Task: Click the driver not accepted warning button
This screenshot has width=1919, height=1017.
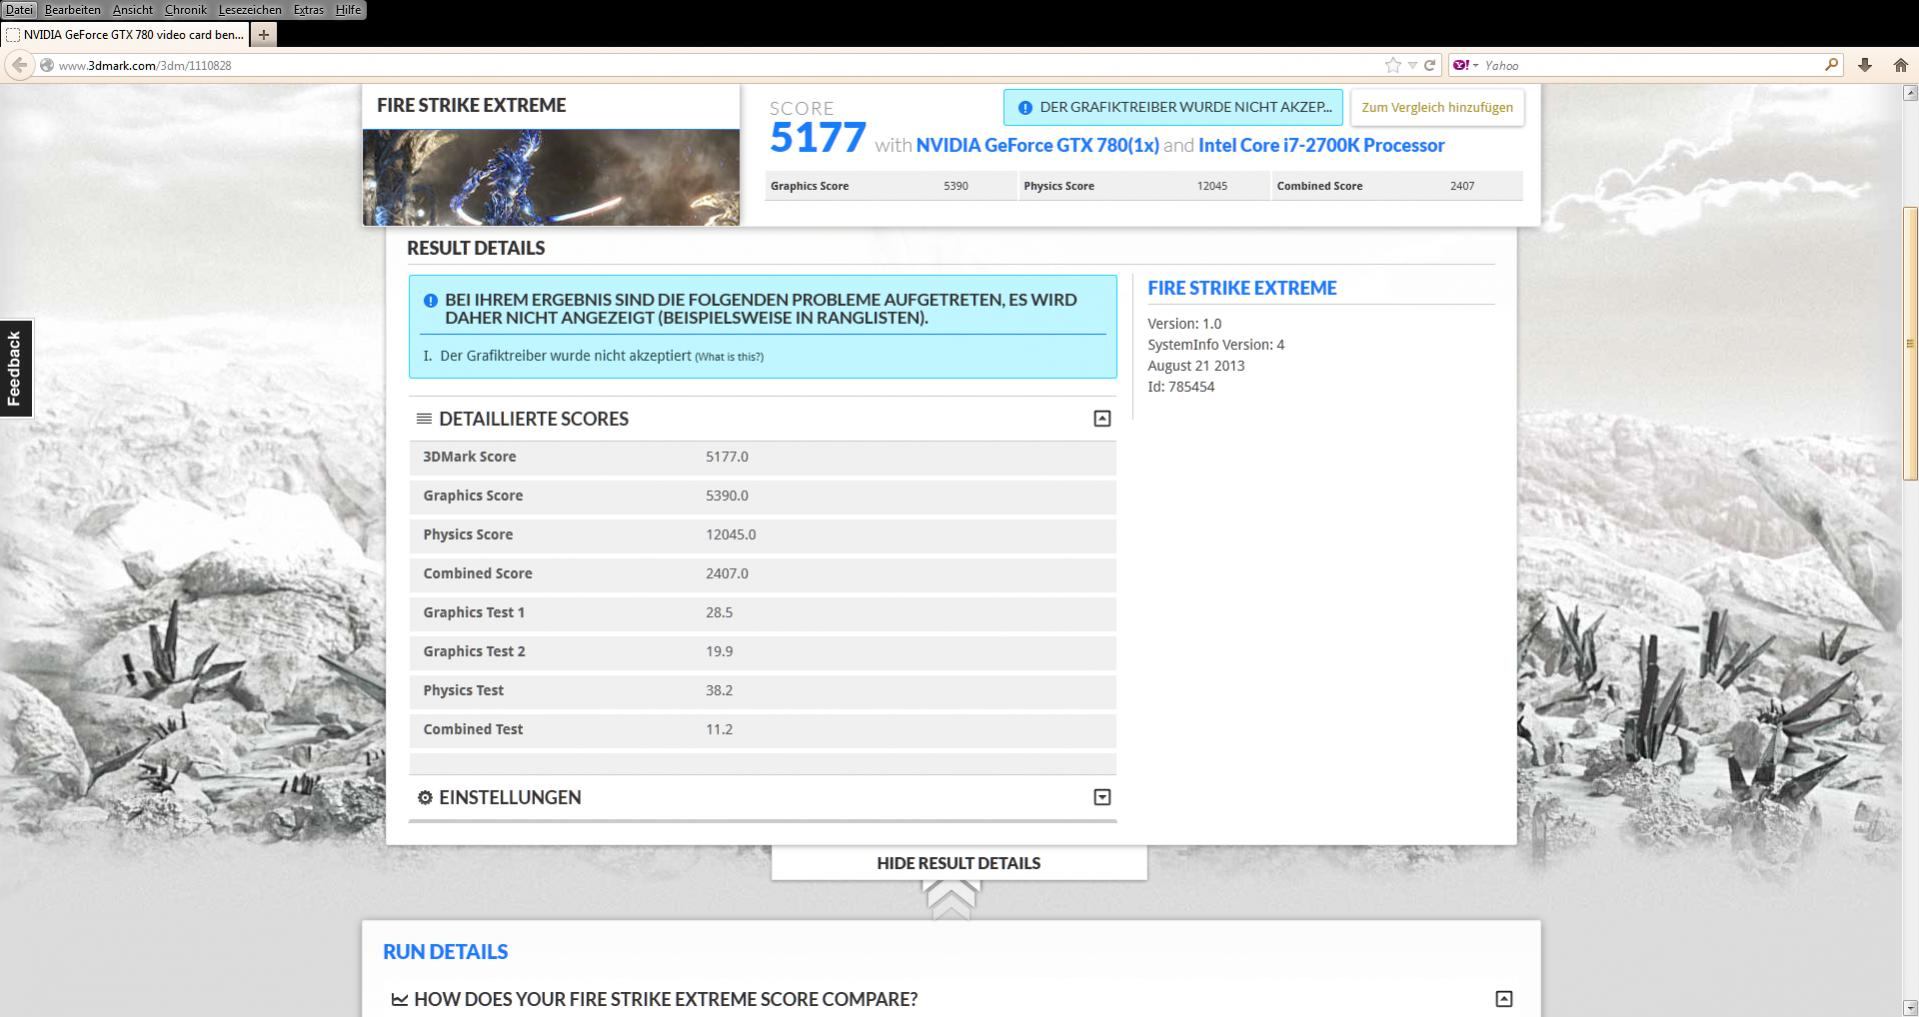Action: click(1173, 108)
